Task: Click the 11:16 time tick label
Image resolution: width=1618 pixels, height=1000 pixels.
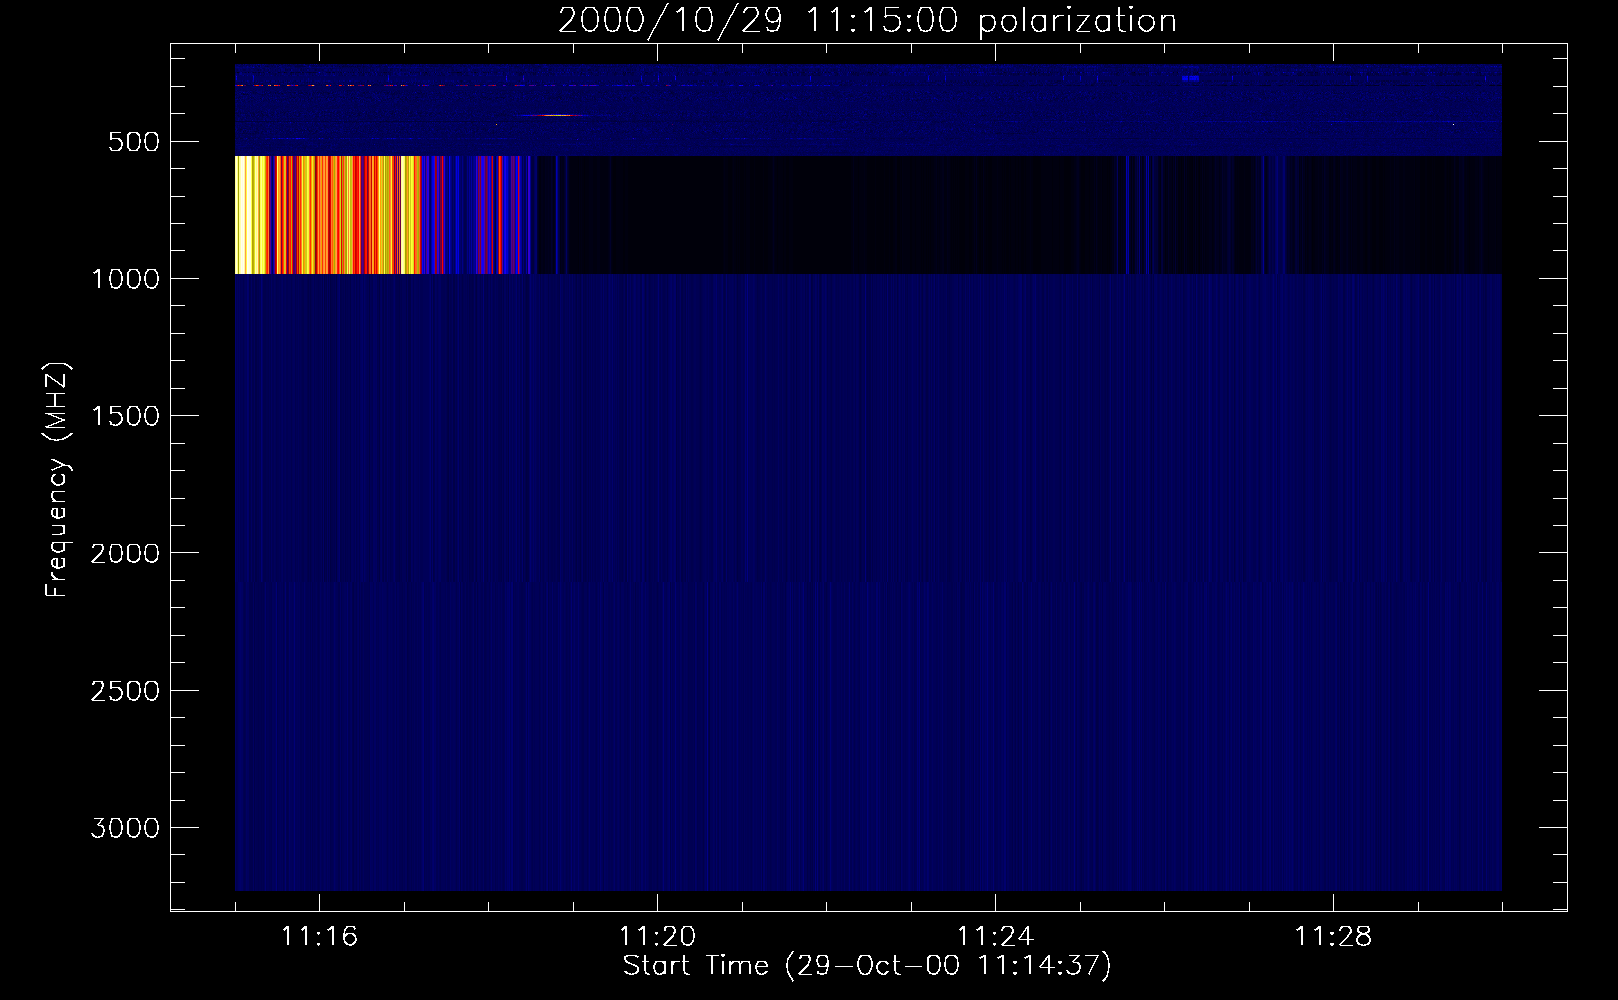Action: point(320,937)
